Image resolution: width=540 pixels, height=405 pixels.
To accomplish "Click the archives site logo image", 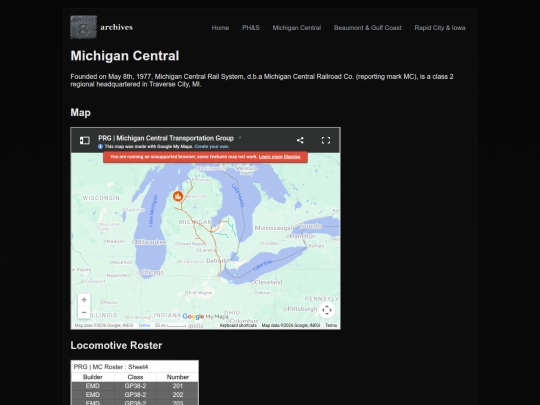I will tap(83, 27).
